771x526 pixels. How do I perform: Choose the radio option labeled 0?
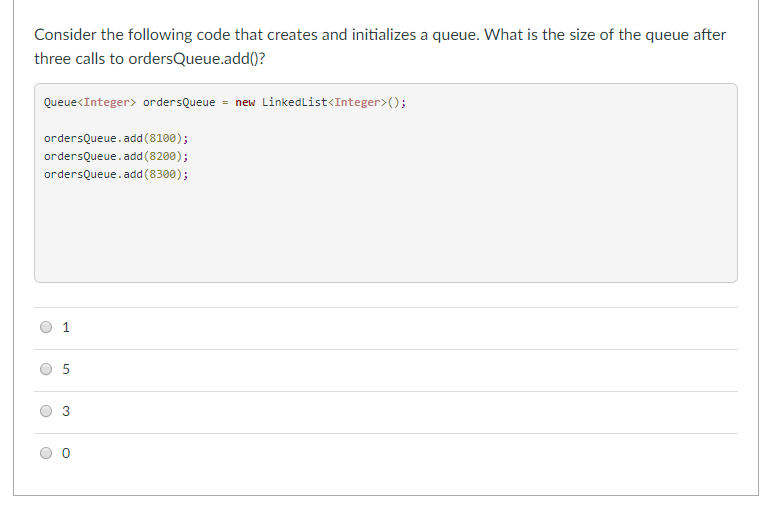[x=46, y=453]
